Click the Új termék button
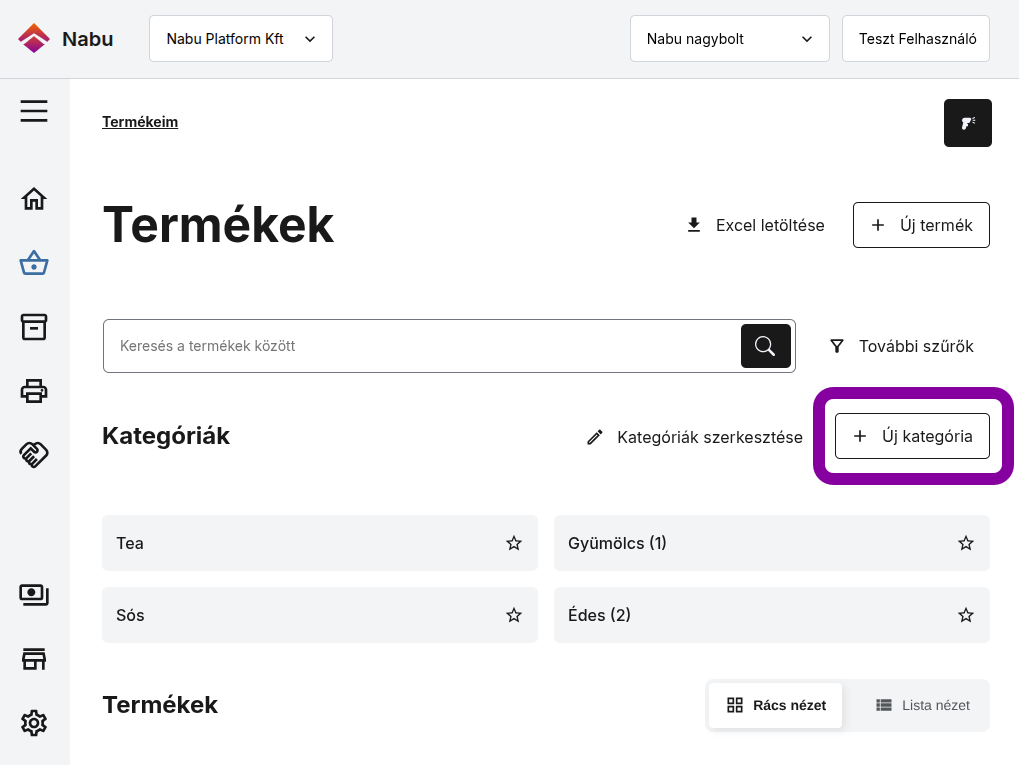Screen dimensions: 1019x765 tap(921, 225)
